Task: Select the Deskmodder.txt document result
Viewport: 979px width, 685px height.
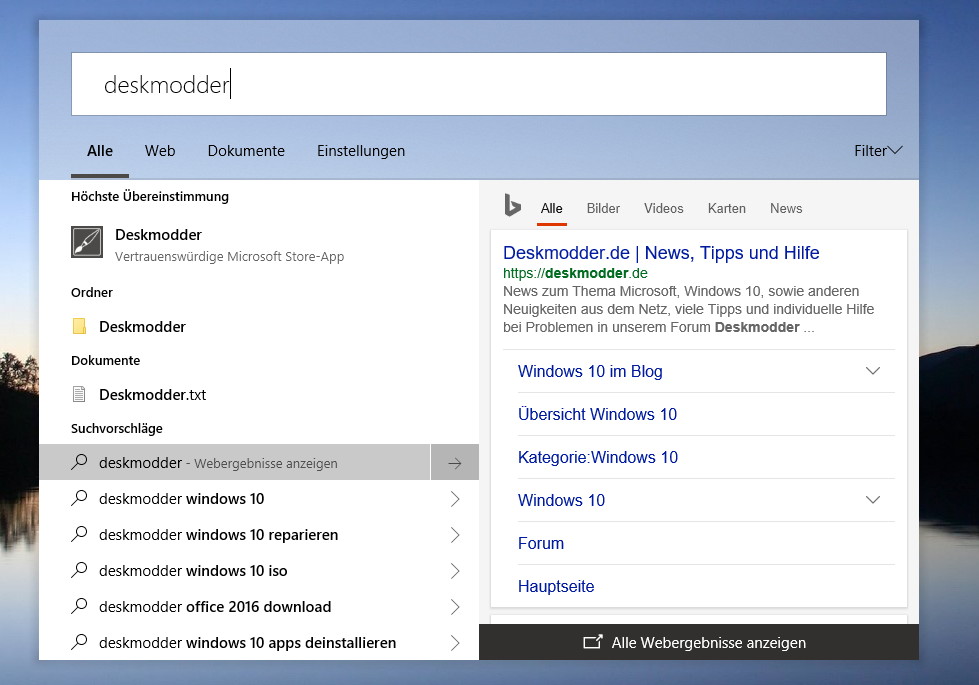Action: point(258,395)
